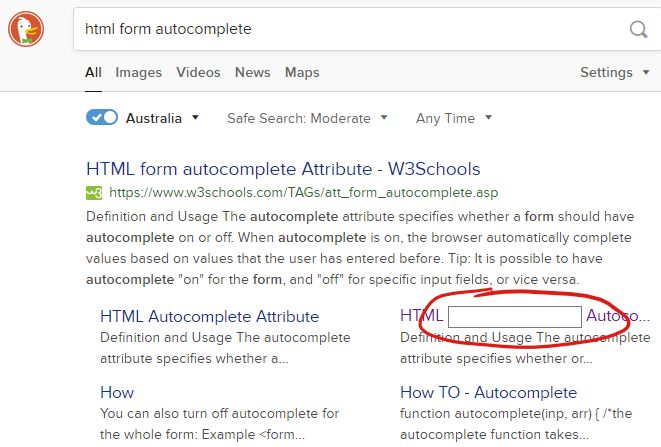The width and height of the screenshot is (661, 447).
Task: Switch to the Videos tab
Action: (198, 72)
